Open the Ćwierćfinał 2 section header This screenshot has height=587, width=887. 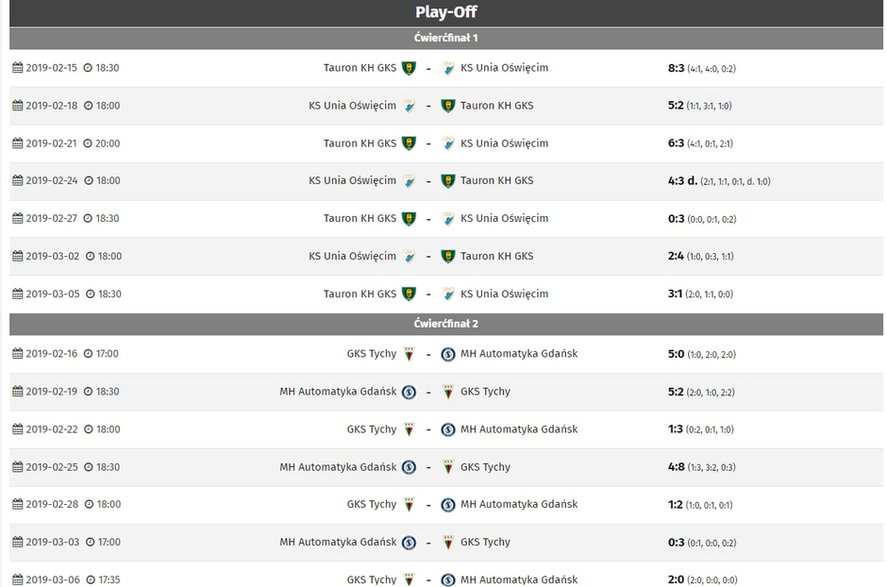click(x=446, y=323)
